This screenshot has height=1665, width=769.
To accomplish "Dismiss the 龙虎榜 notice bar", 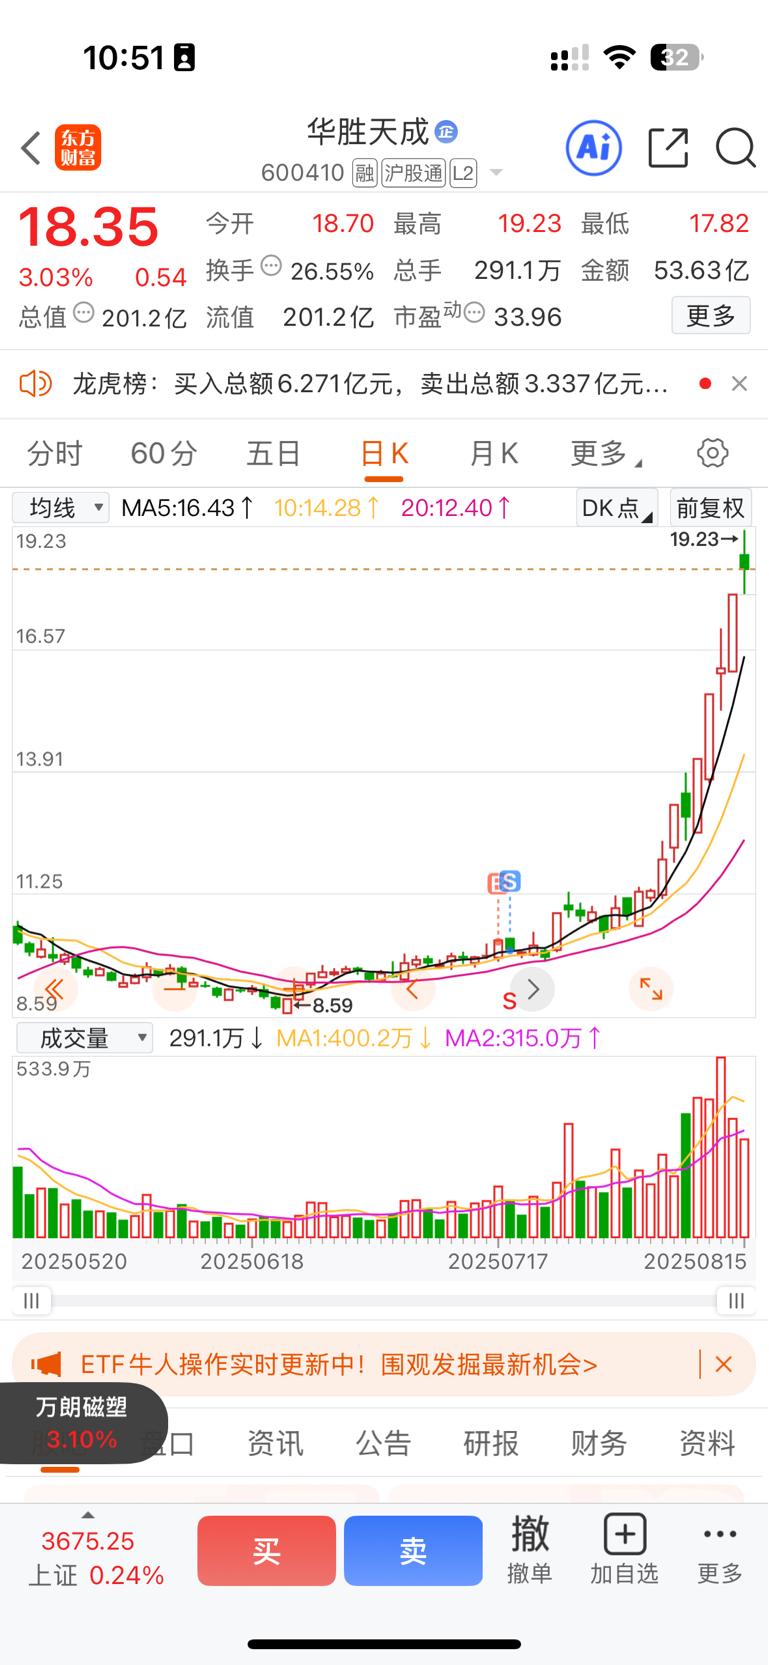I will (739, 383).
